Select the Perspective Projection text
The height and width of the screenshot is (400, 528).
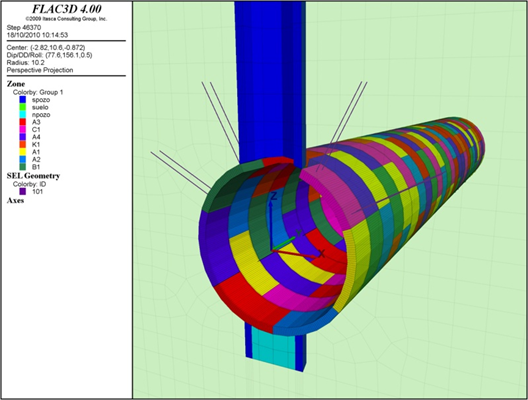coord(40,70)
